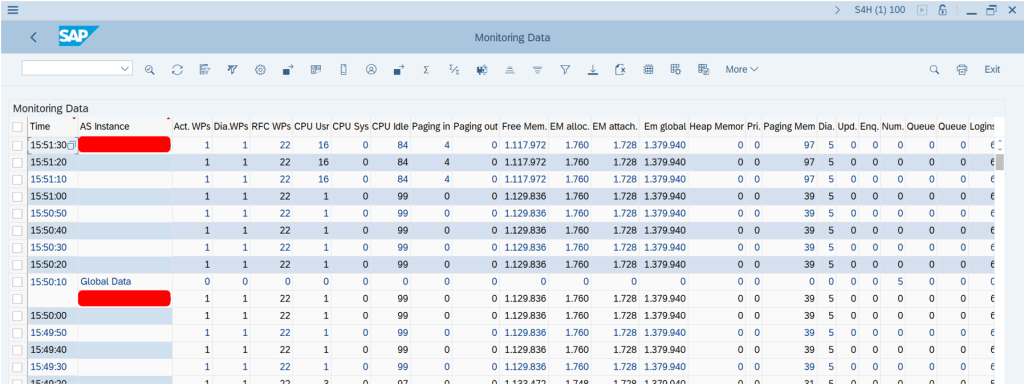The height and width of the screenshot is (385, 1024).
Task: Sort in ascending order
Action: pos(510,69)
